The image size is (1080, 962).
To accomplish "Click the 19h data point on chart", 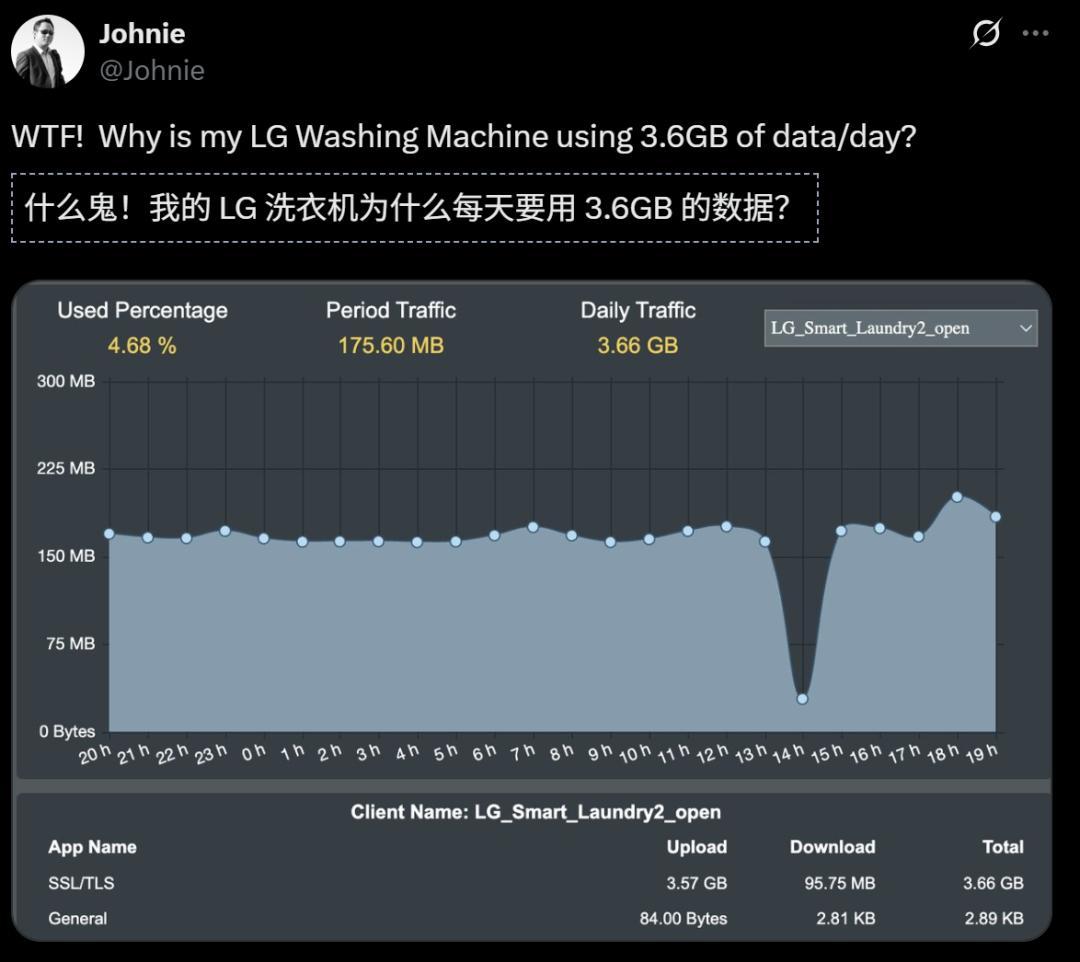I will [995, 517].
